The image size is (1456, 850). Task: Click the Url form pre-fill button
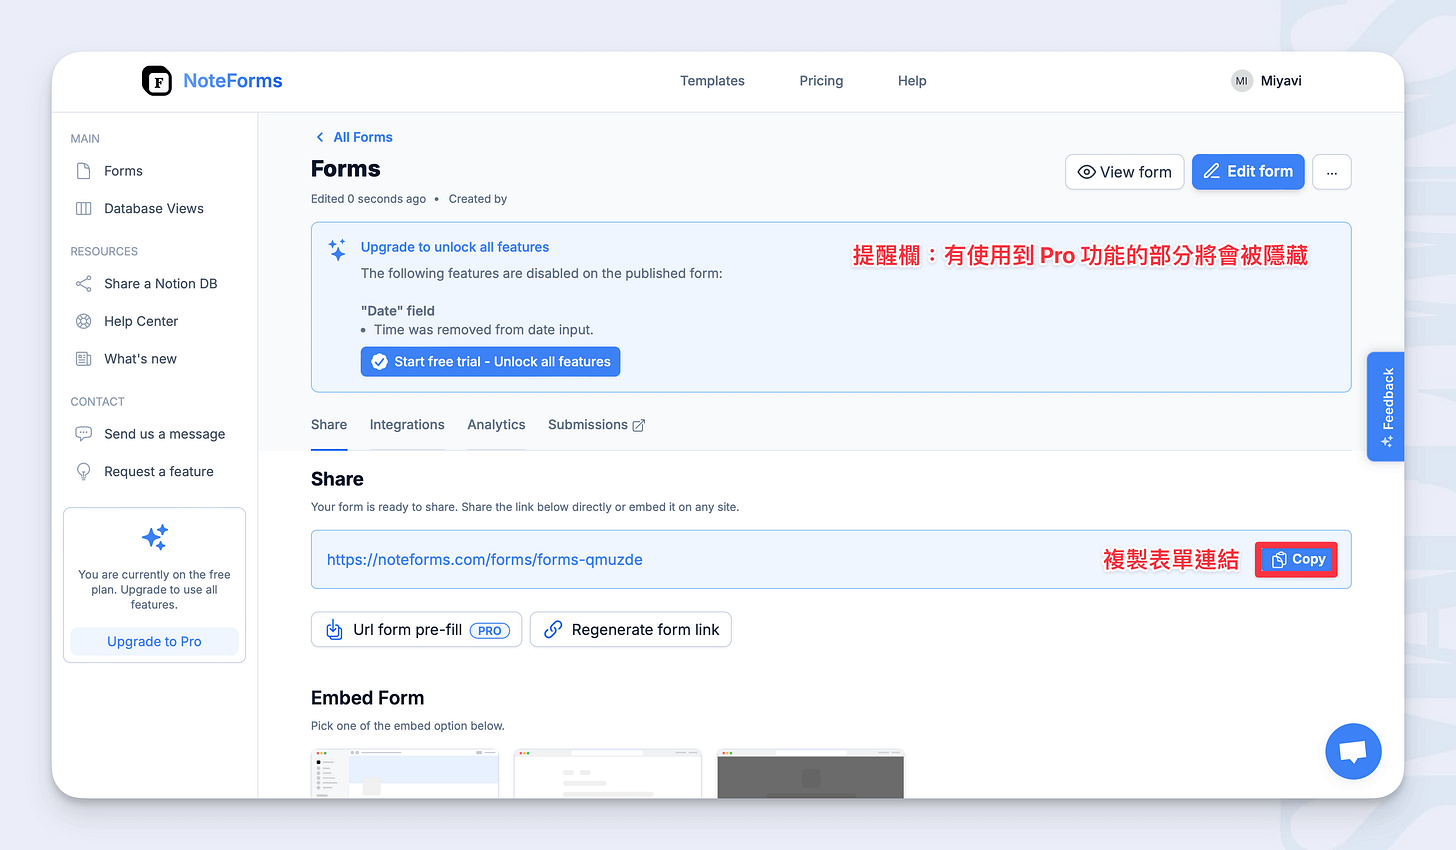416,630
